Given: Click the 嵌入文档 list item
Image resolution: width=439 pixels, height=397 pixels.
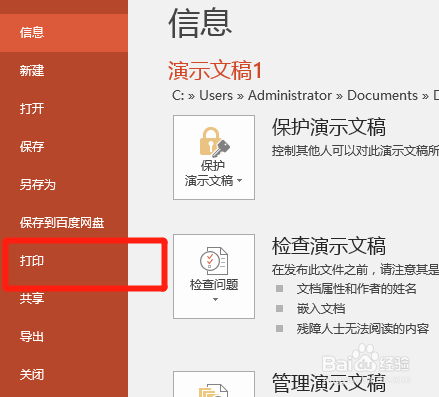Looking at the screenshot, I should tap(321, 309).
